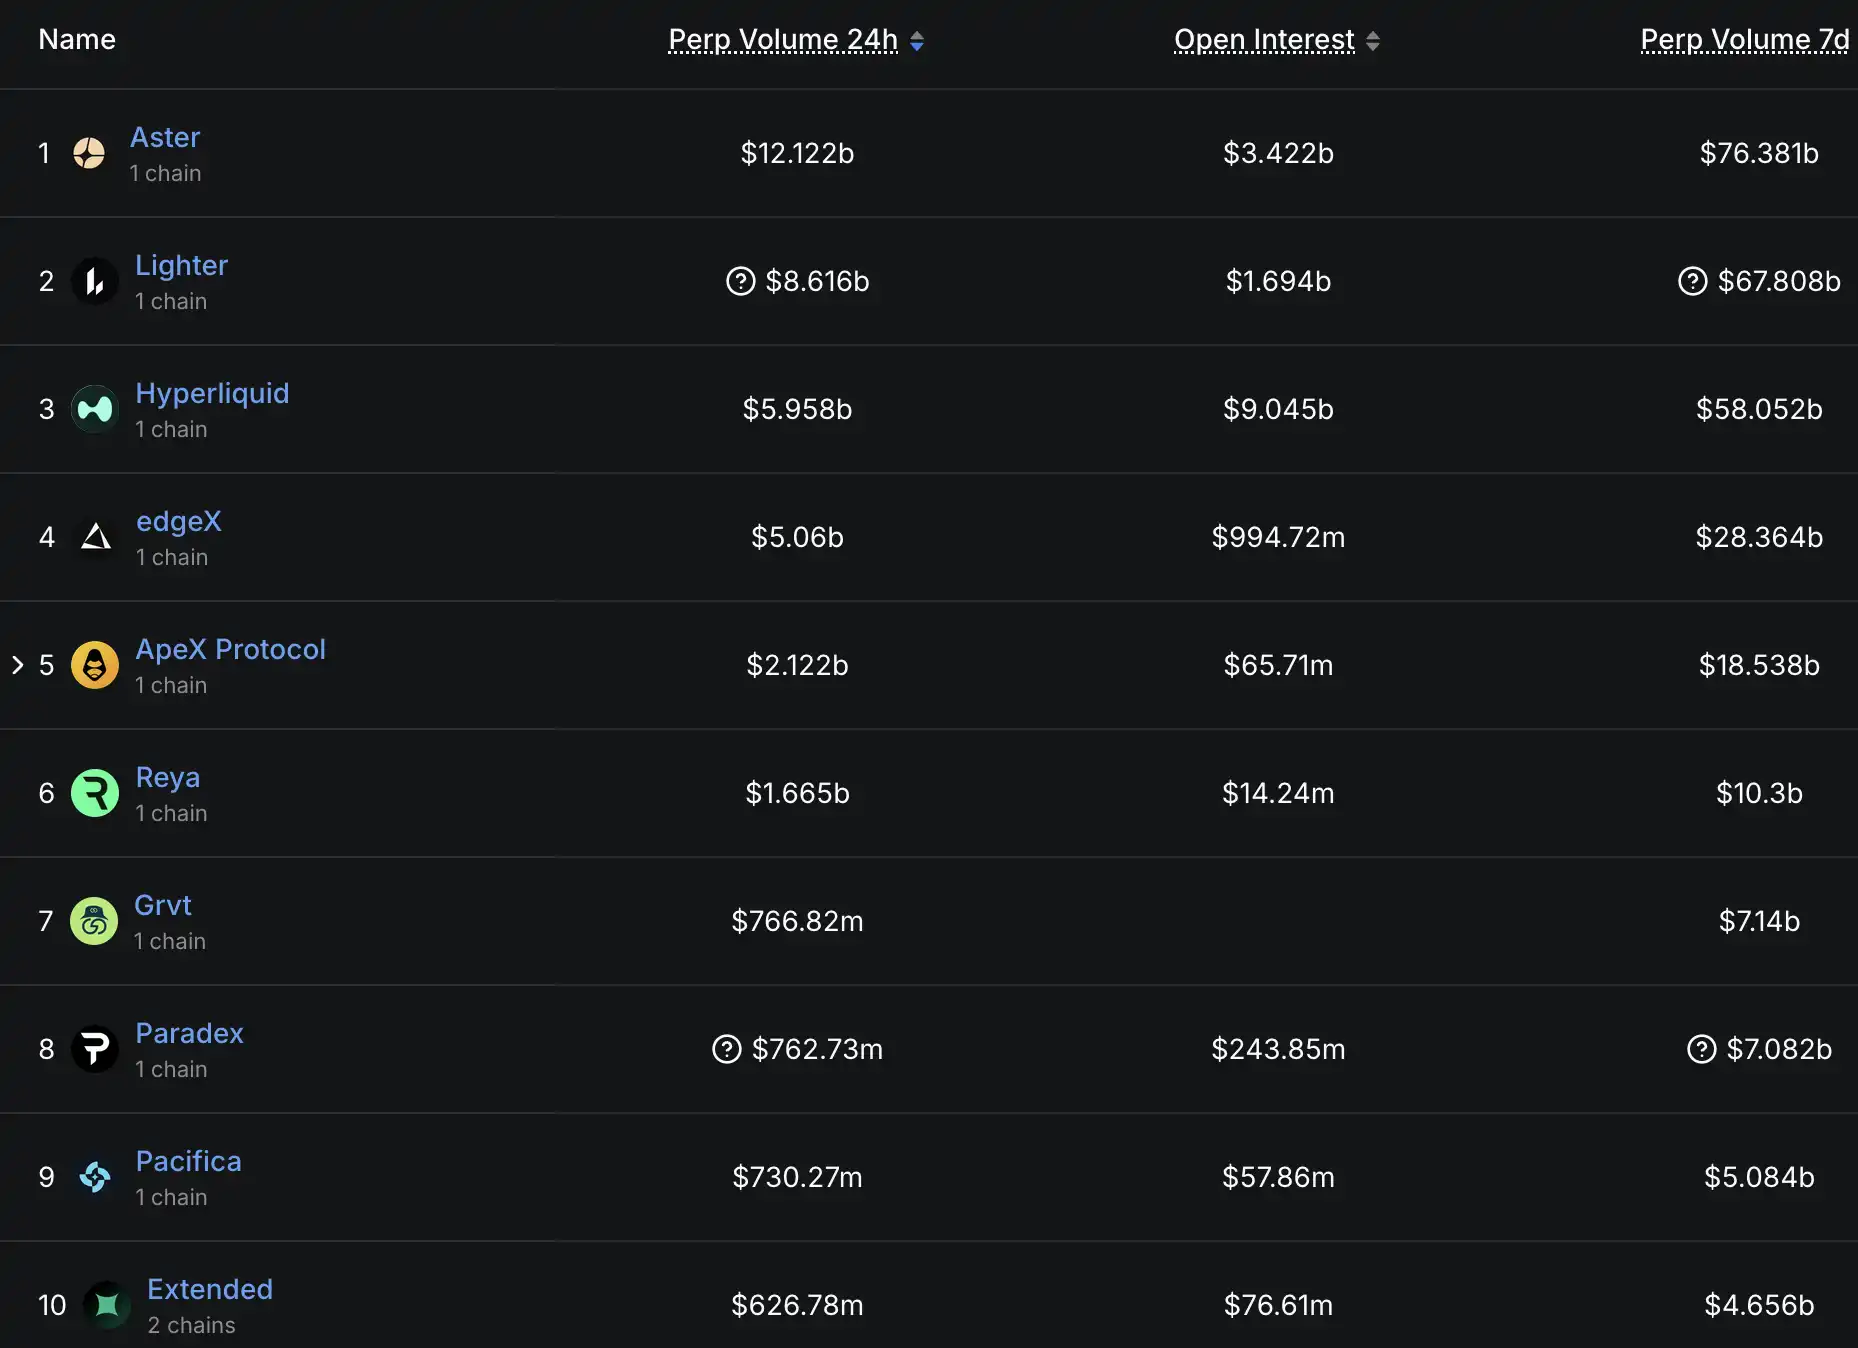Expand the ApeX Protocol row details
The width and height of the screenshot is (1858, 1348).
pos(17,665)
